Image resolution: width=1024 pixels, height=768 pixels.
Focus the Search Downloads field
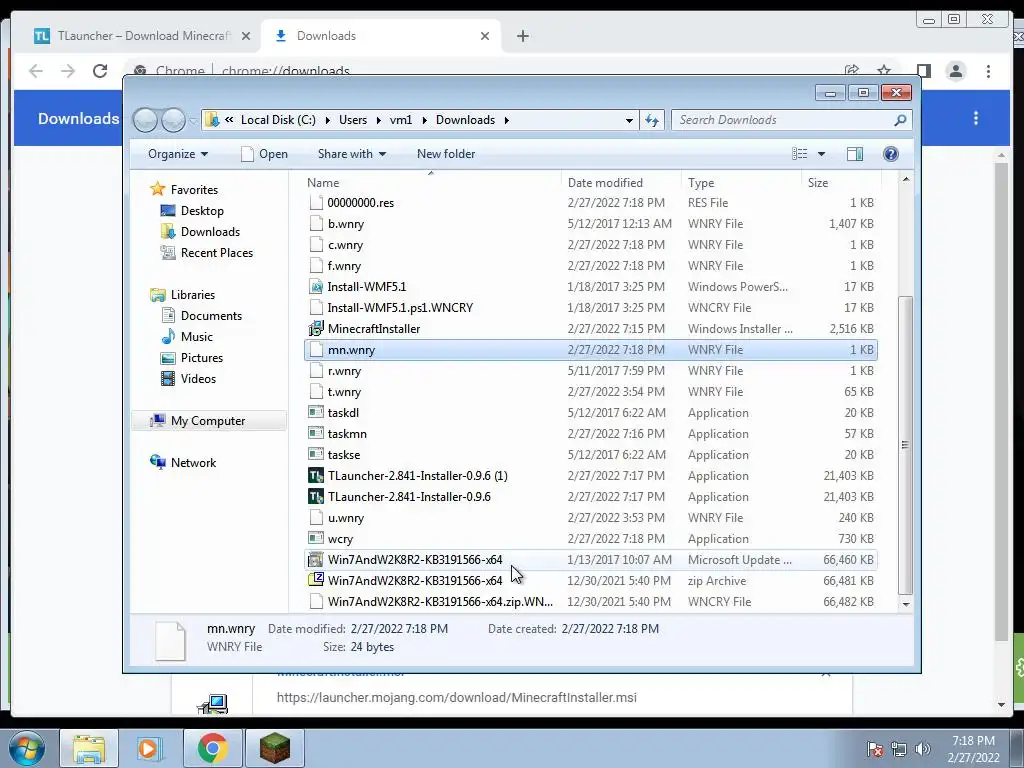(x=784, y=120)
